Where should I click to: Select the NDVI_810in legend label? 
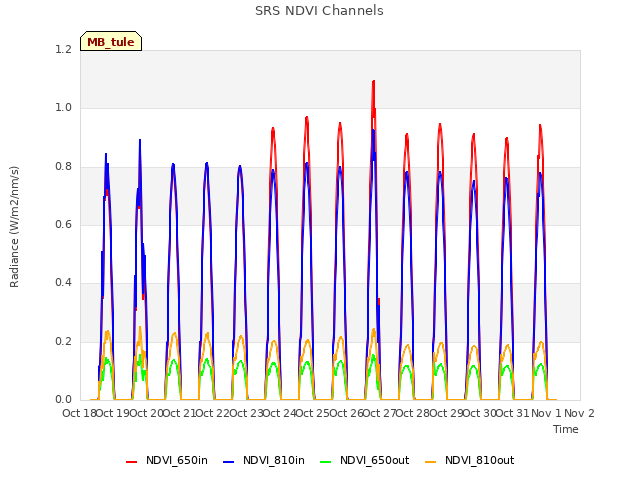(274, 460)
